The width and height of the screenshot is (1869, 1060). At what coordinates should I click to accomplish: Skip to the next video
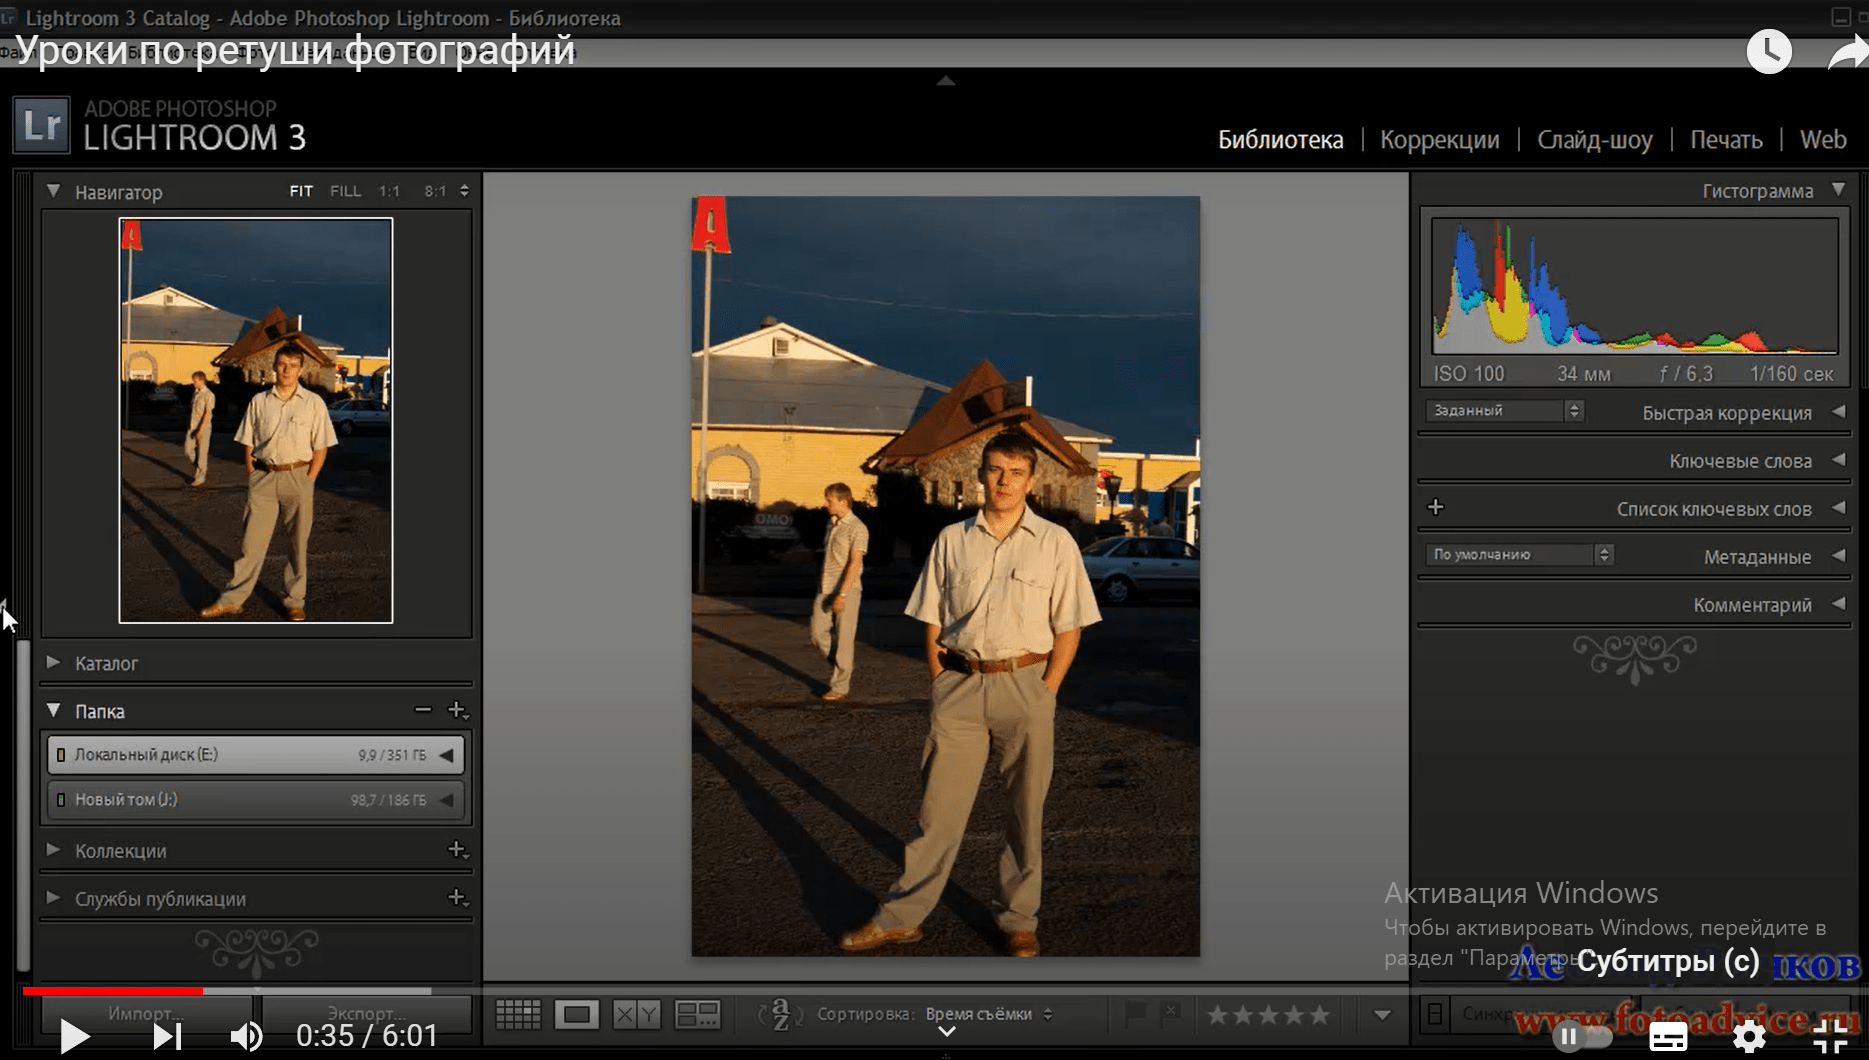[167, 1036]
